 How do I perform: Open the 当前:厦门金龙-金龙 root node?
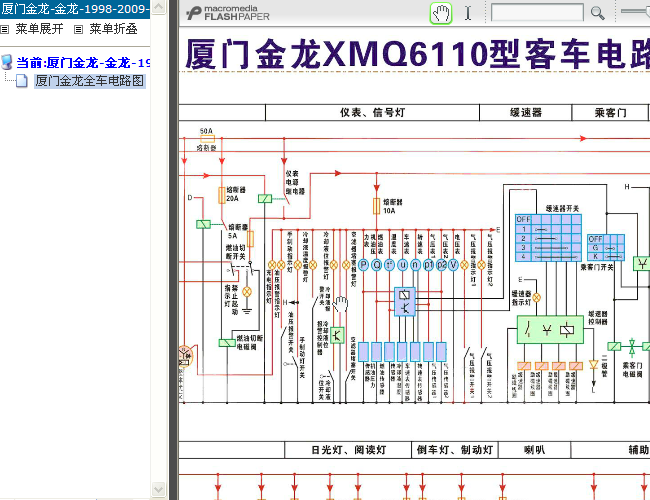click(x=83, y=63)
